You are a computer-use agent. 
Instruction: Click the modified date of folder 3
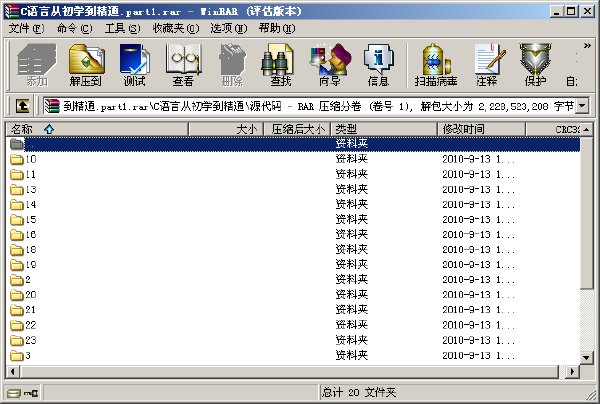(478, 355)
